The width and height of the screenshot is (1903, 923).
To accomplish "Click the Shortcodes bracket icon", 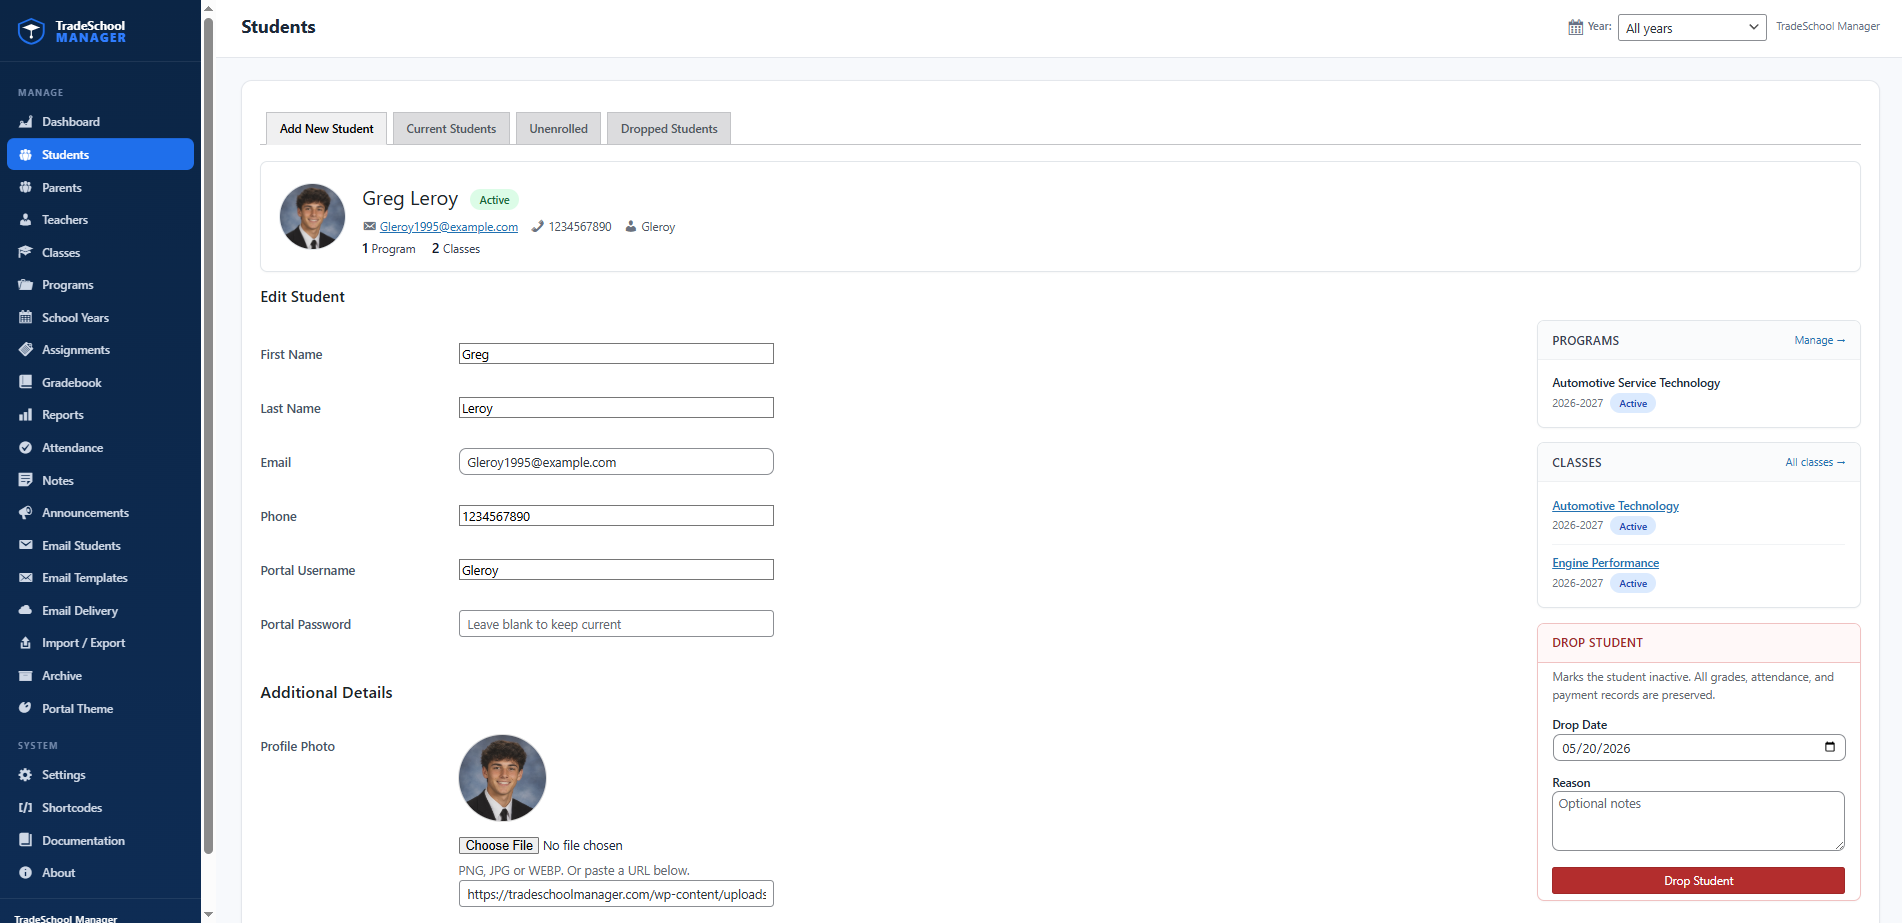I will (26, 808).
